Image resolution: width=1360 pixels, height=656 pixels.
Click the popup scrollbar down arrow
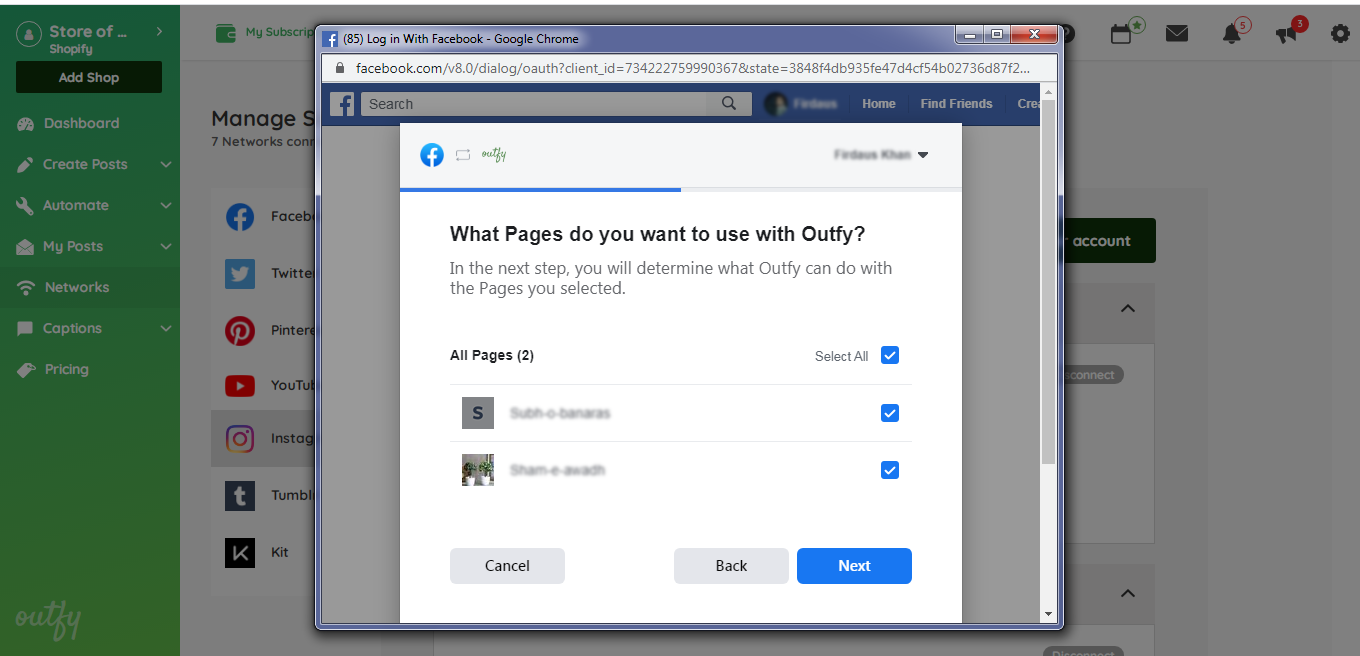pyautogui.click(x=1048, y=614)
